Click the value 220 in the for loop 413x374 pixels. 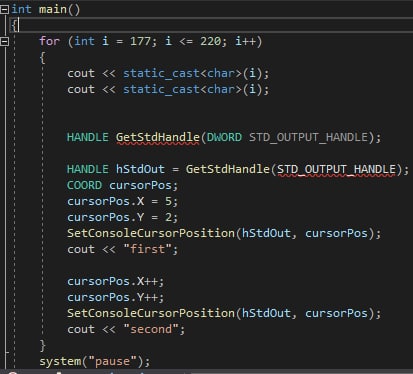(x=210, y=41)
